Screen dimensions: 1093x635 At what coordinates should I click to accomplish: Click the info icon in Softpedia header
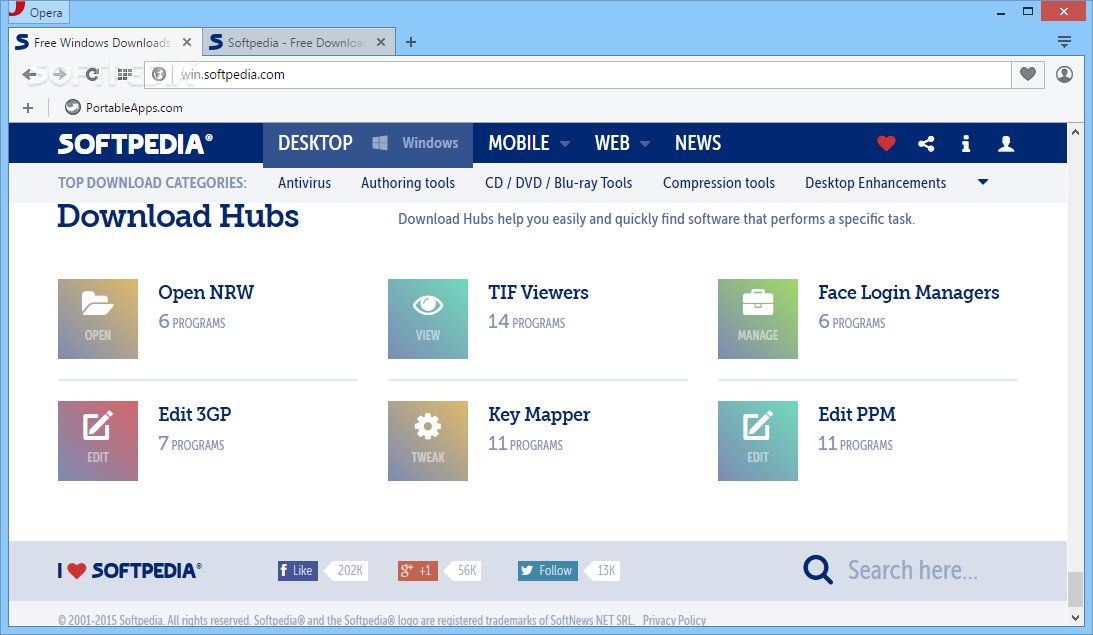click(965, 144)
